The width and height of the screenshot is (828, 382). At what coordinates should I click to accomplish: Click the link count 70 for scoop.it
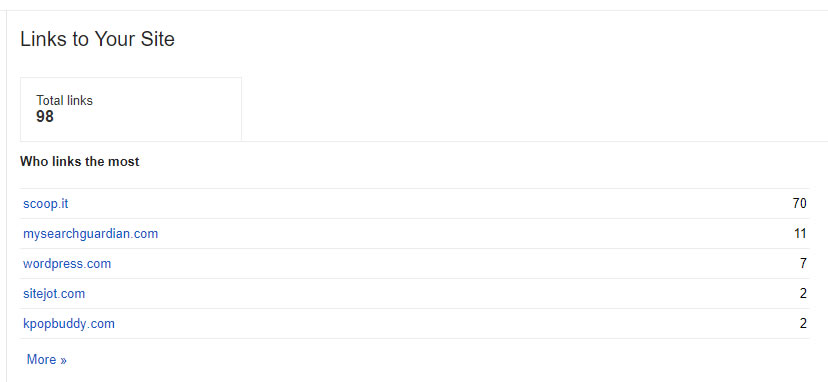click(x=799, y=203)
